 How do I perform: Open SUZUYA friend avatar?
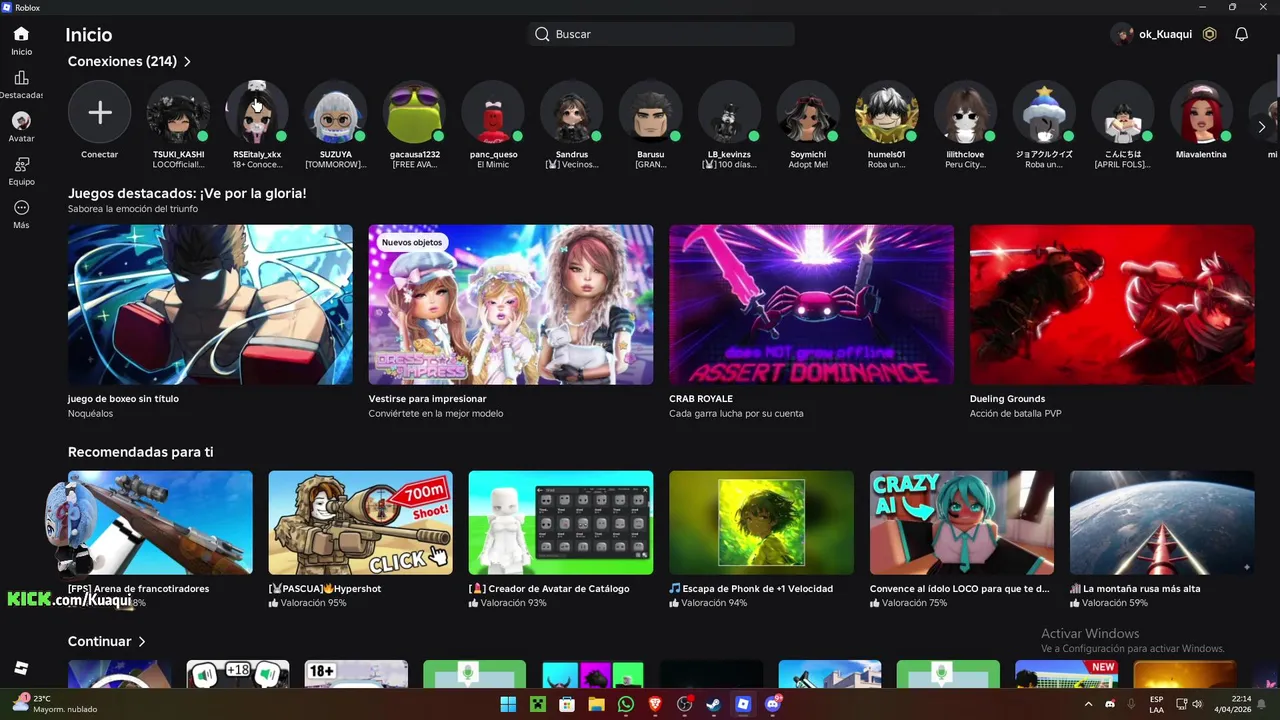click(336, 112)
